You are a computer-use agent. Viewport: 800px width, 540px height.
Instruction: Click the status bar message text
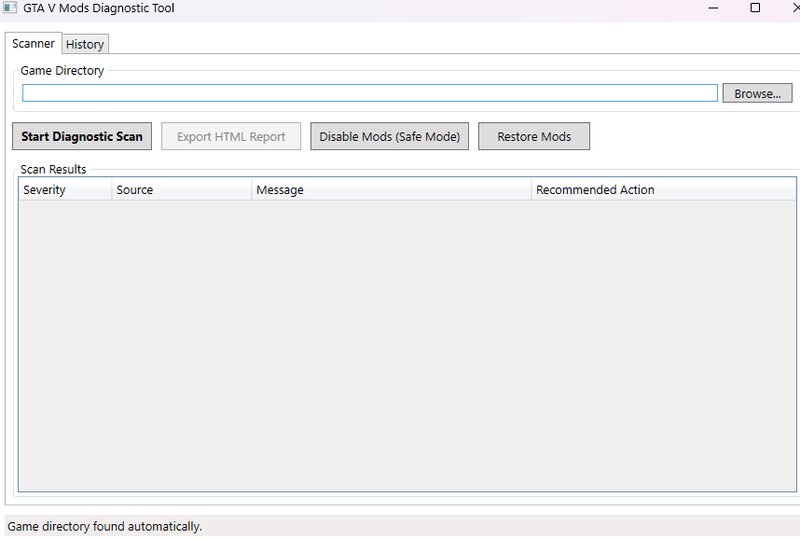[x=105, y=526]
